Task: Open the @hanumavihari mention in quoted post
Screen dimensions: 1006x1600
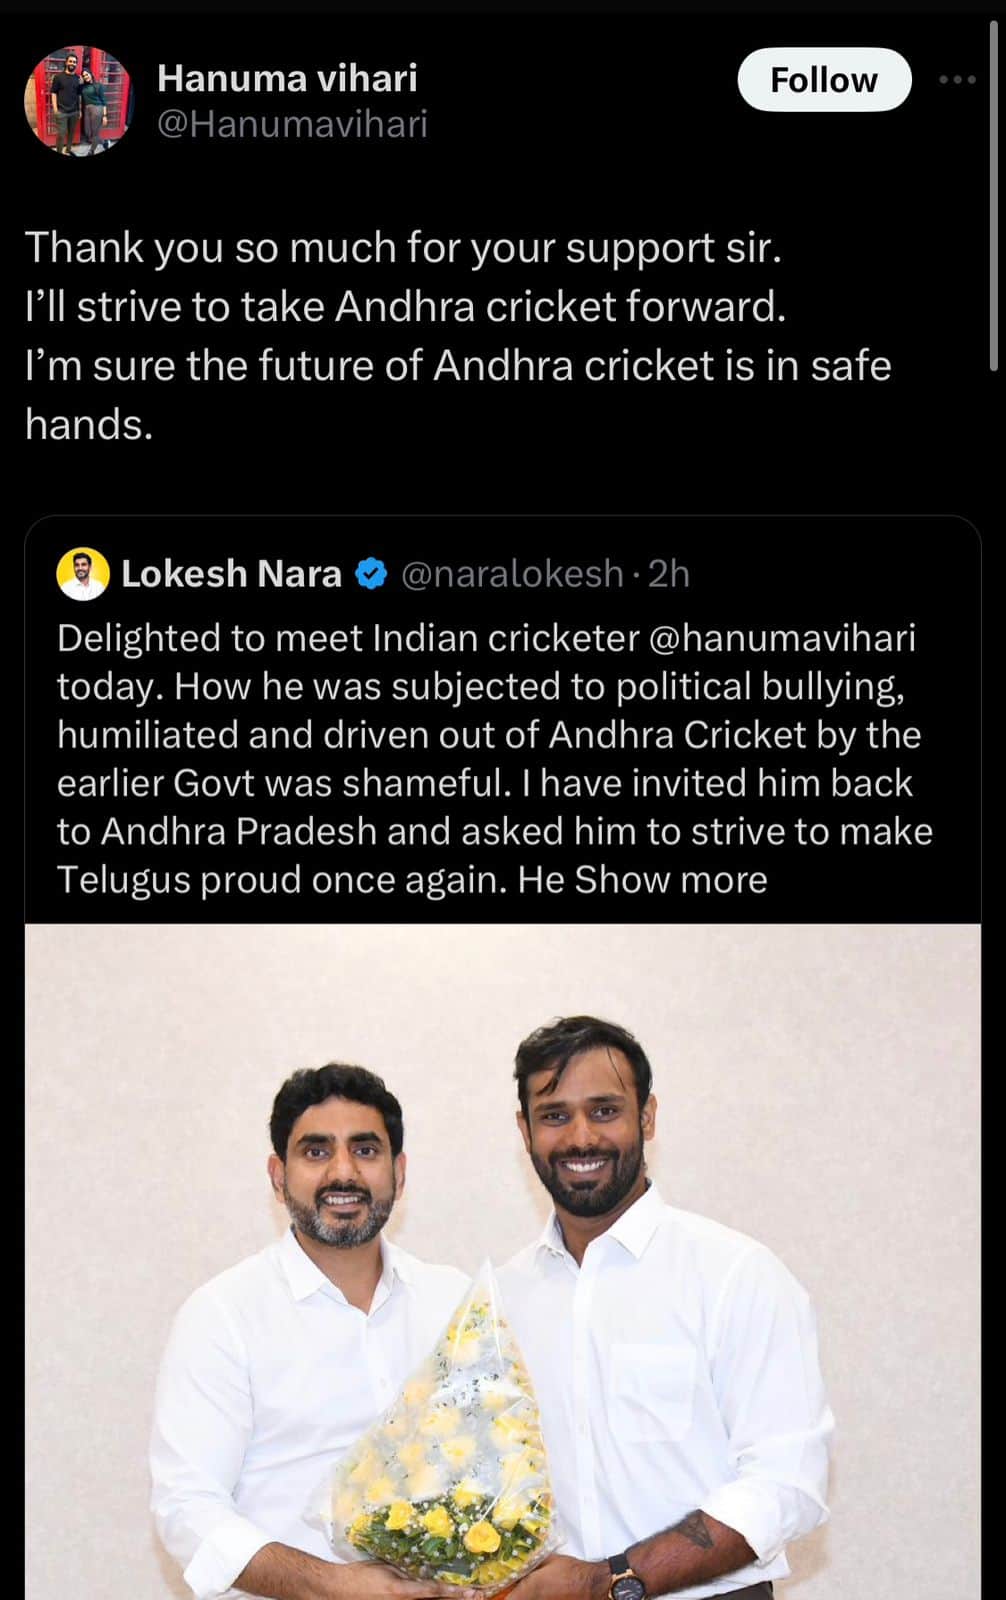Action: click(x=782, y=638)
